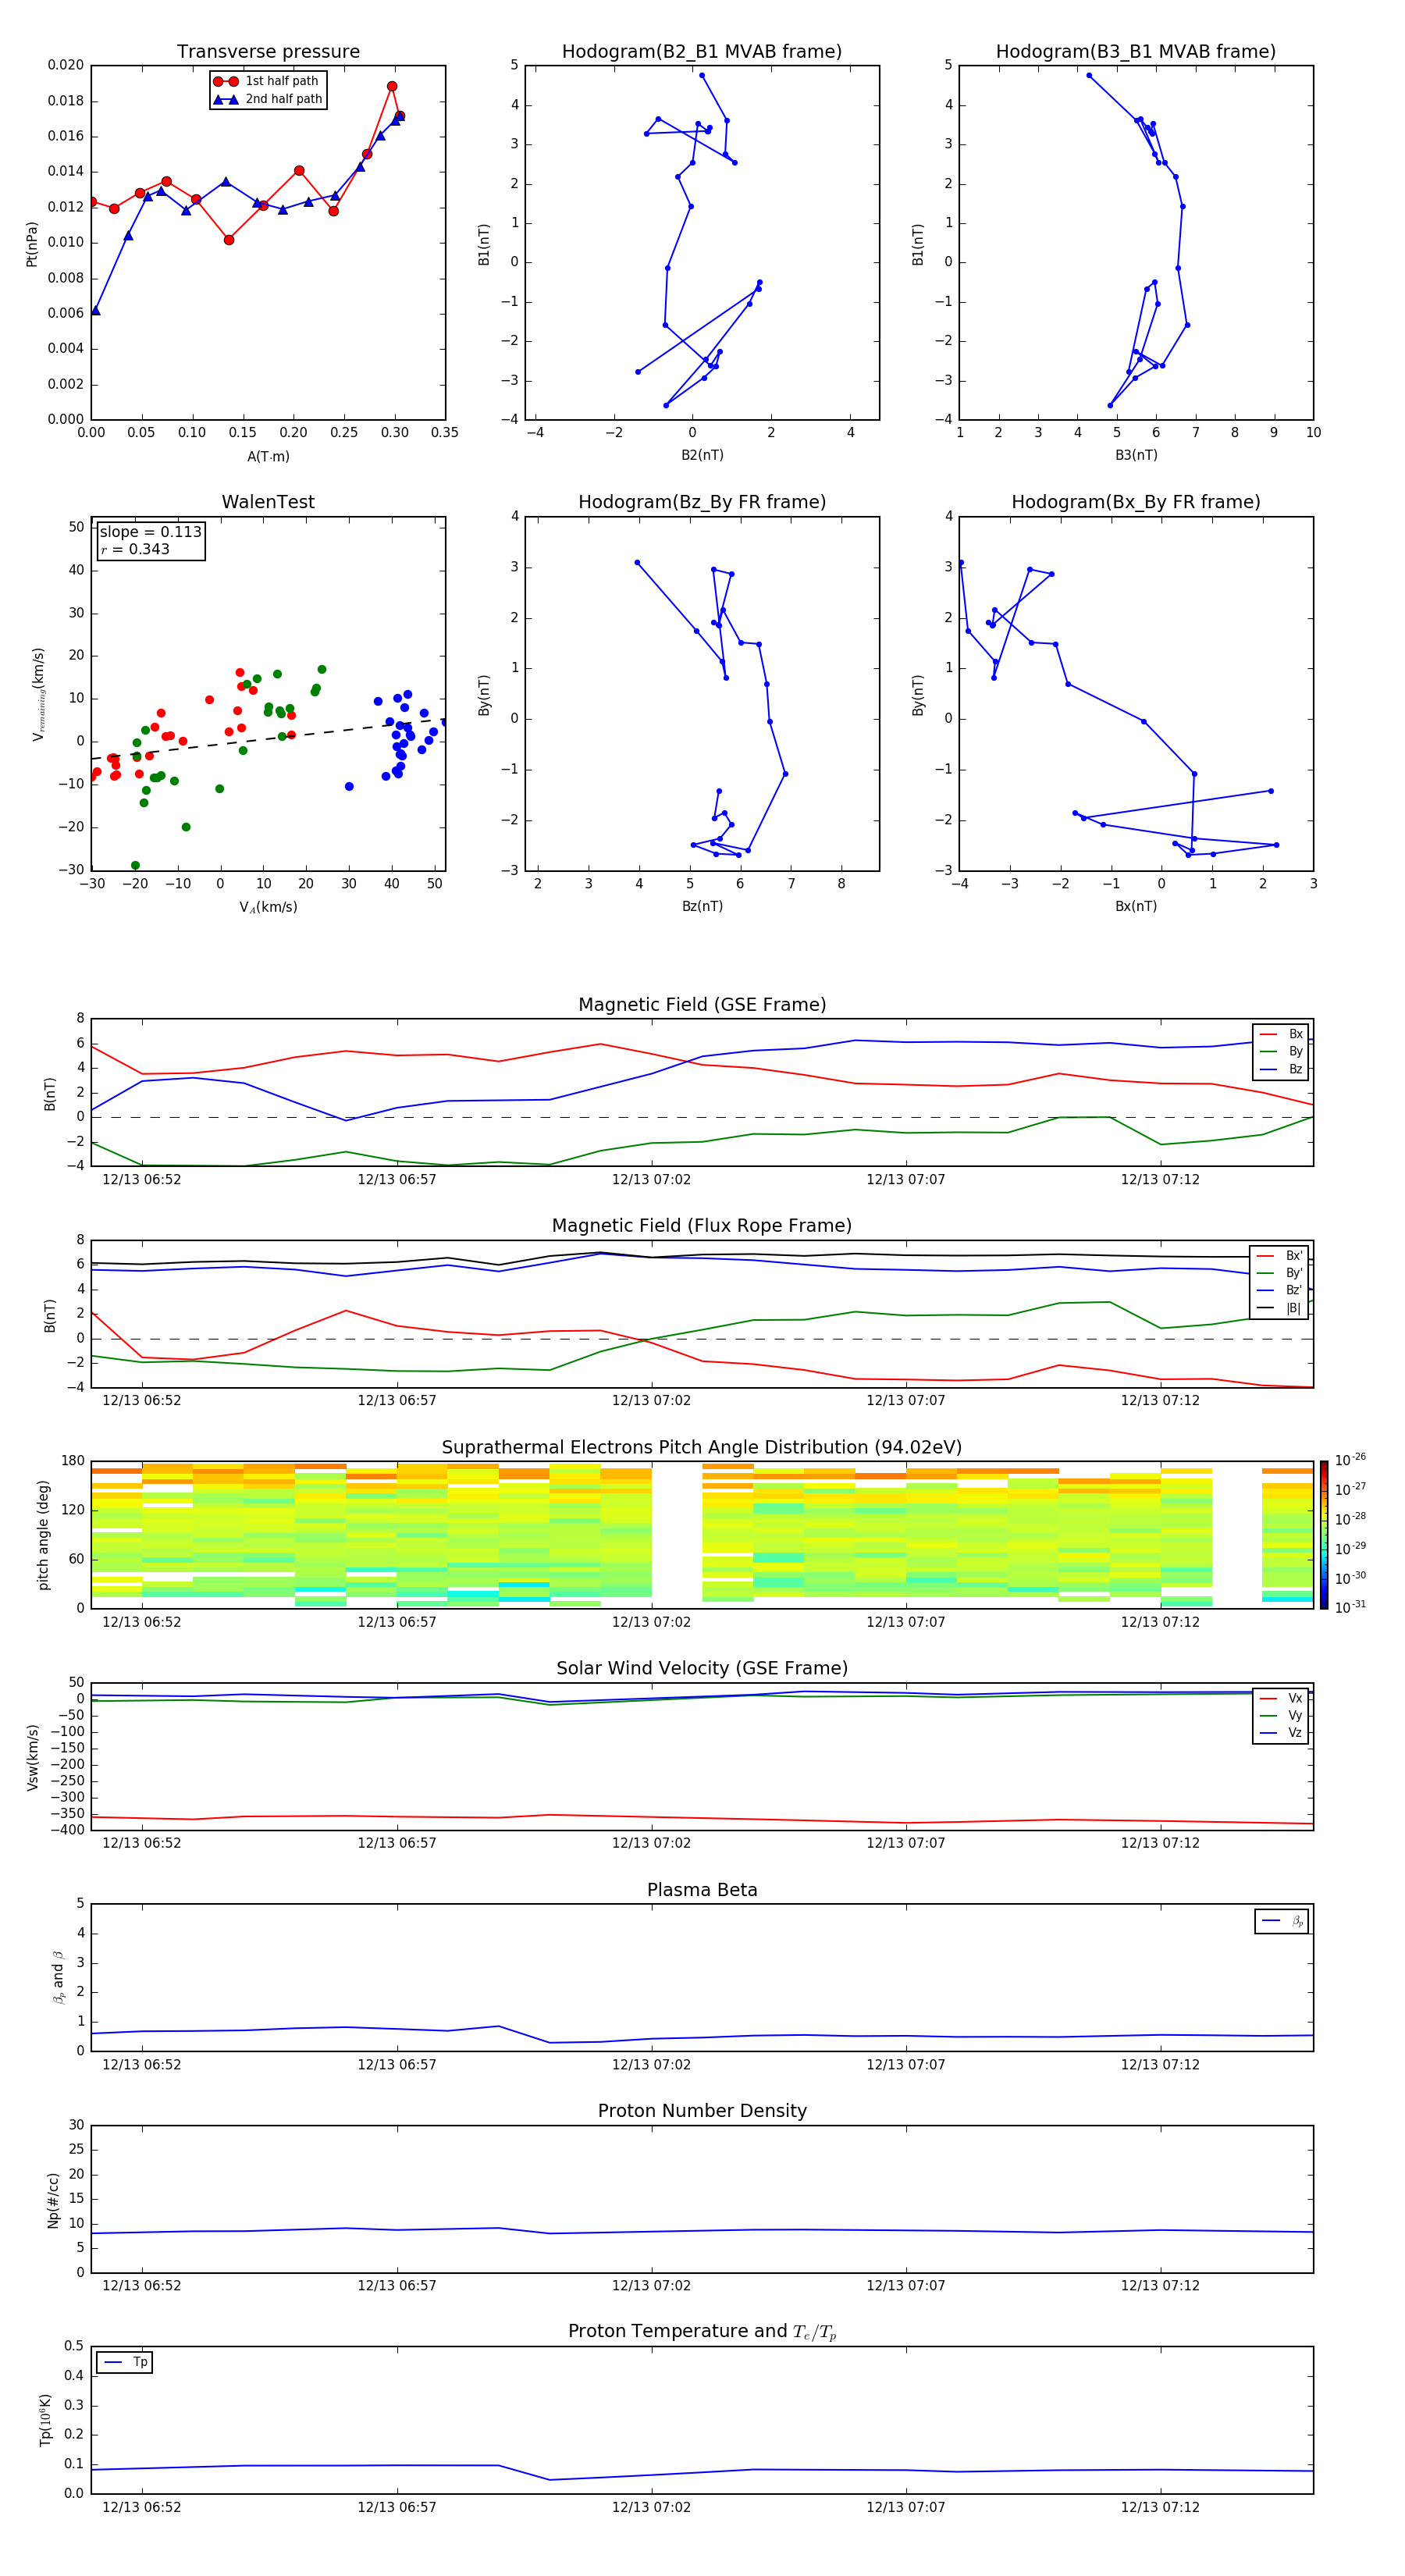Select Bx in the GSE magnetic field legend
Image resolution: width=1405 pixels, height=2576 pixels.
(1281, 1034)
